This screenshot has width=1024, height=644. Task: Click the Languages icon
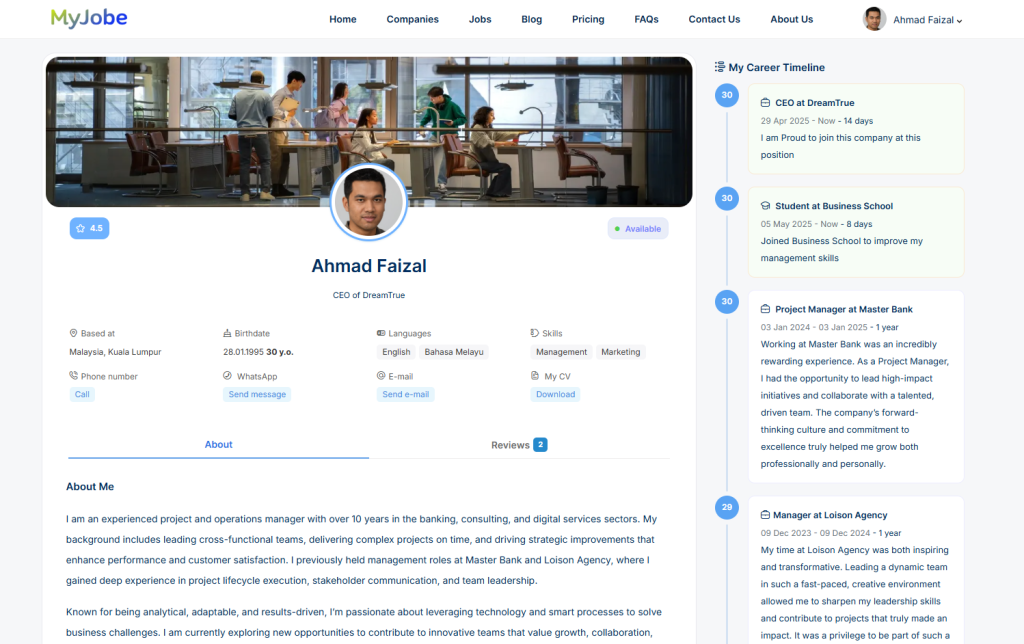click(x=381, y=333)
